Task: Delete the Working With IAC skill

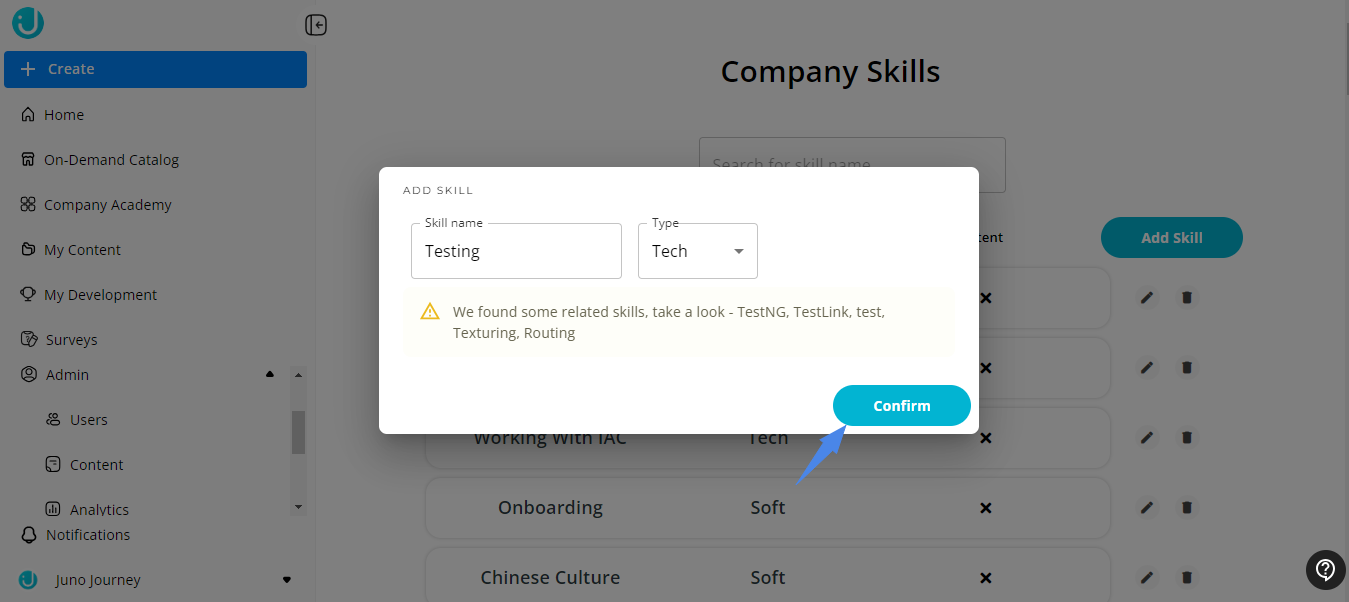Action: pos(1187,438)
